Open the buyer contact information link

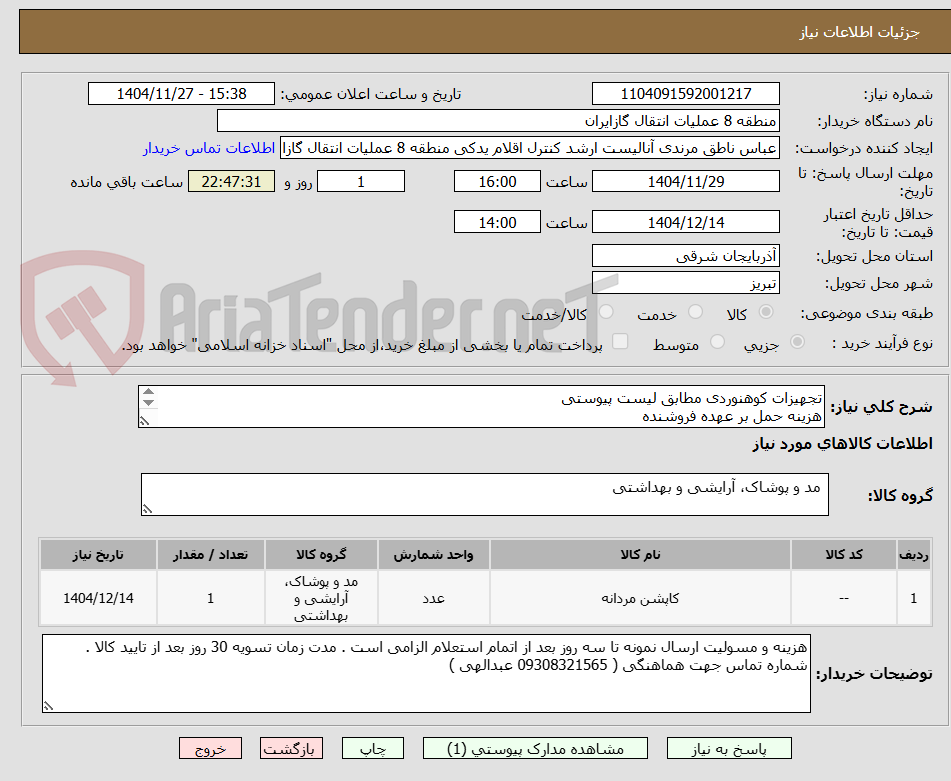[x=209, y=149]
